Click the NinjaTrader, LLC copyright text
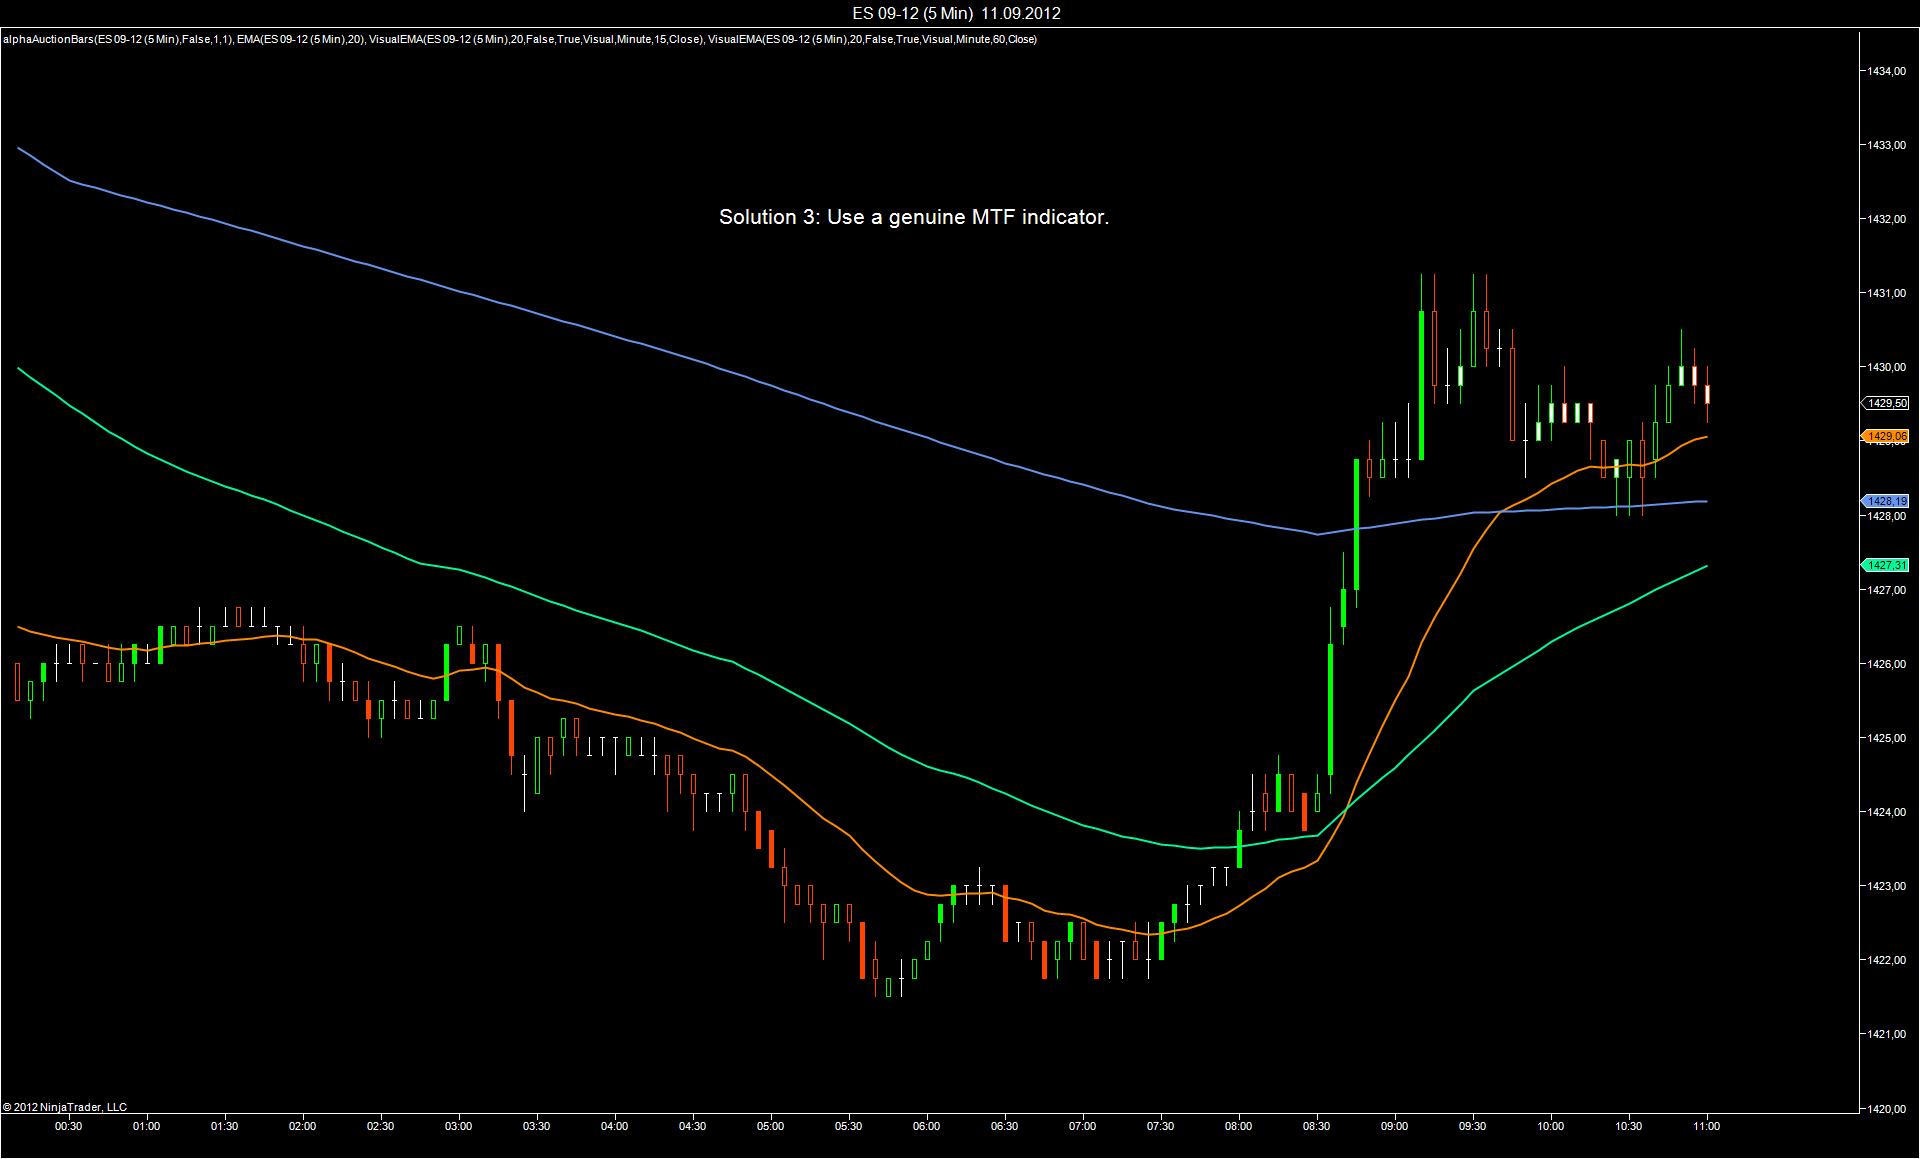This screenshot has height=1159, width=1920. coord(65,1107)
